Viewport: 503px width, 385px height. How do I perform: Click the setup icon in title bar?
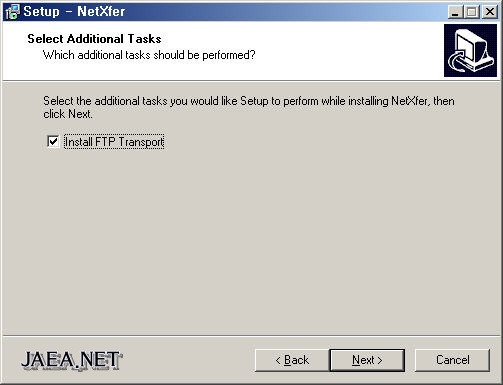click(13, 12)
